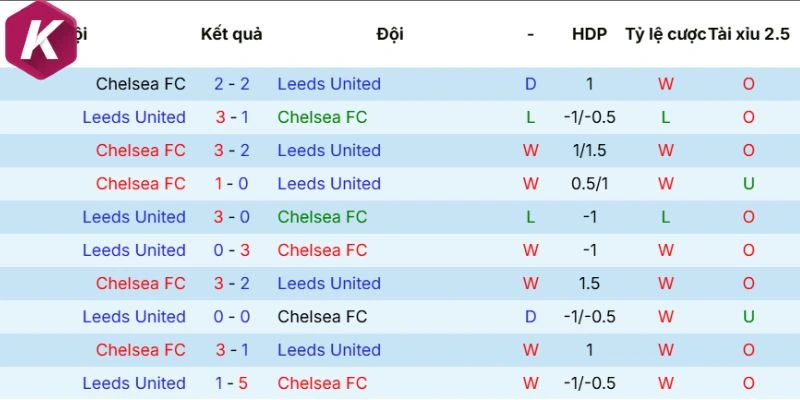Image resolution: width=800 pixels, height=400 pixels.
Task: Click green Chelsea FC in the 3 - 0 row
Action: tap(322, 217)
